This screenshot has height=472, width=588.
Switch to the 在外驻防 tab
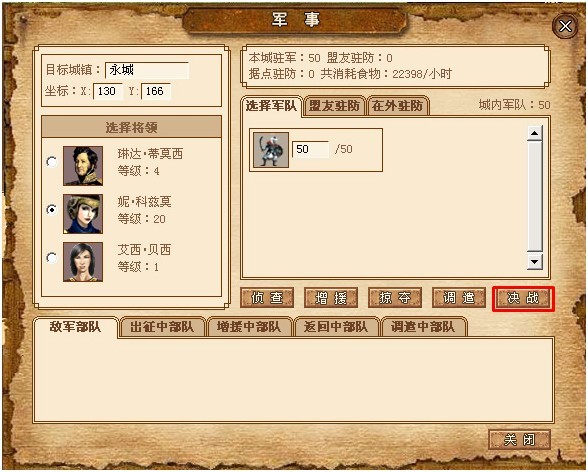pos(398,106)
